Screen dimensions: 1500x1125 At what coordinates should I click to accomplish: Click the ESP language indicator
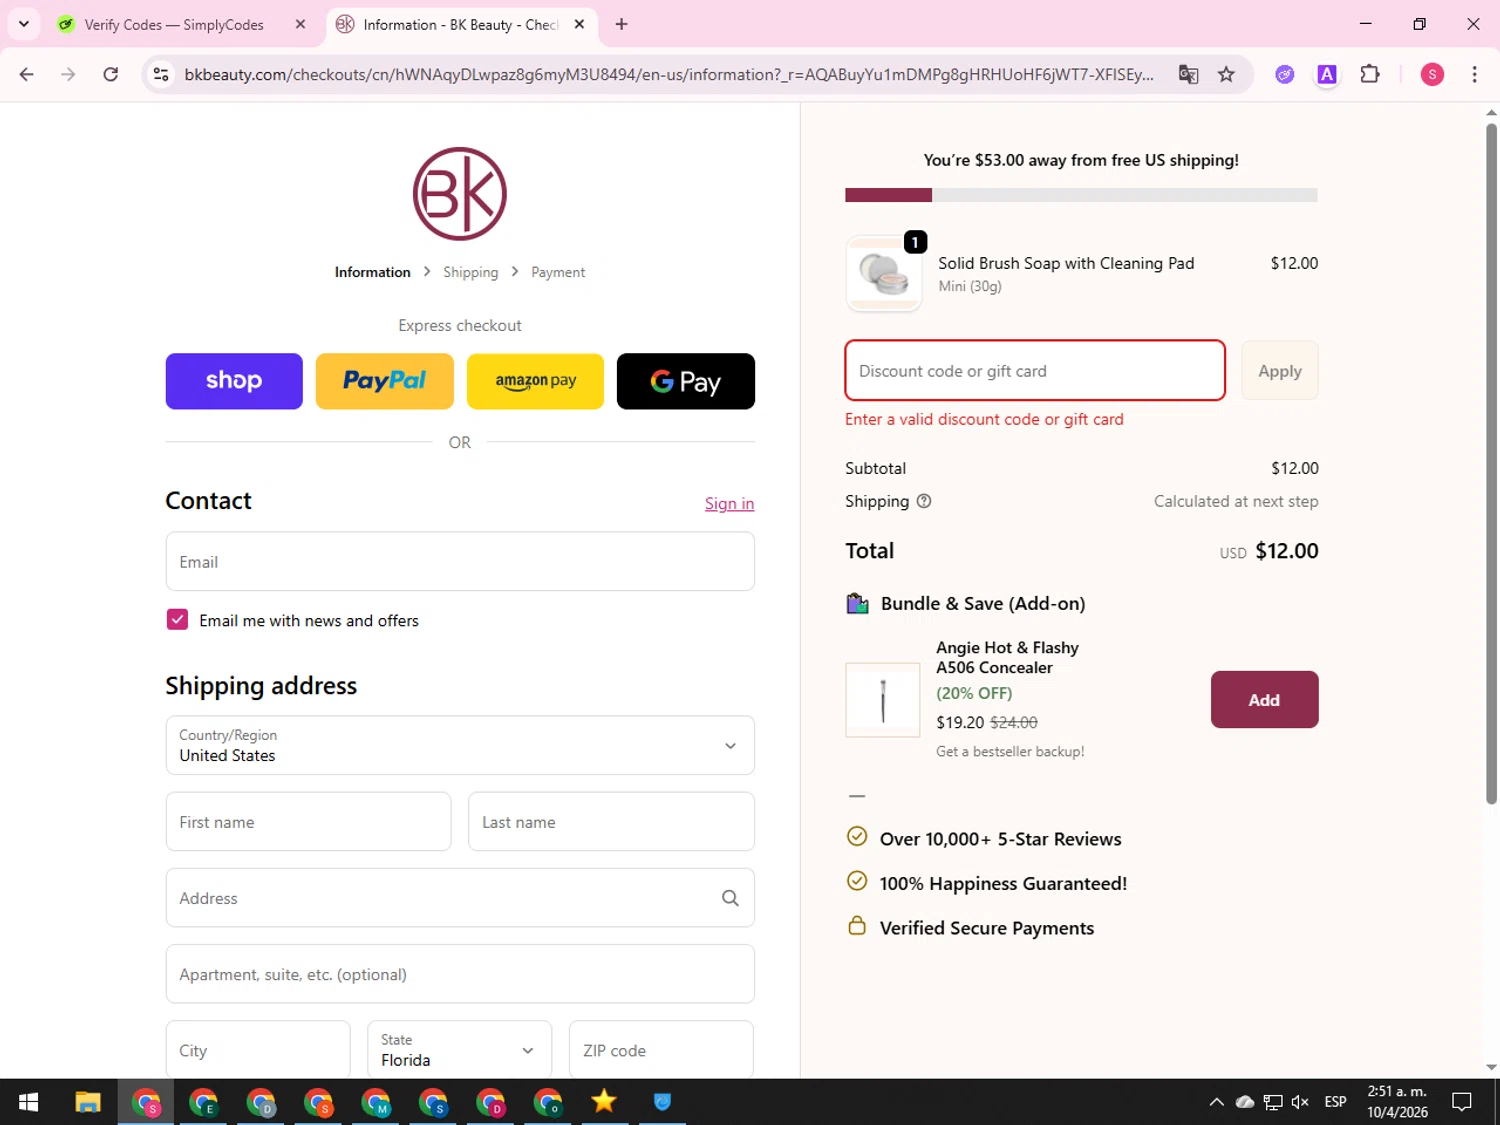[x=1335, y=1102]
